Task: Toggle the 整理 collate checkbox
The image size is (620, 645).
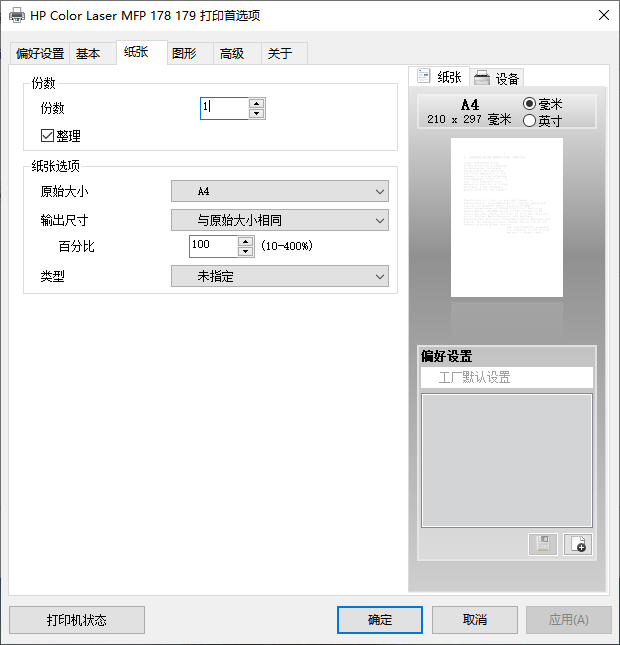Action: tap(47, 135)
